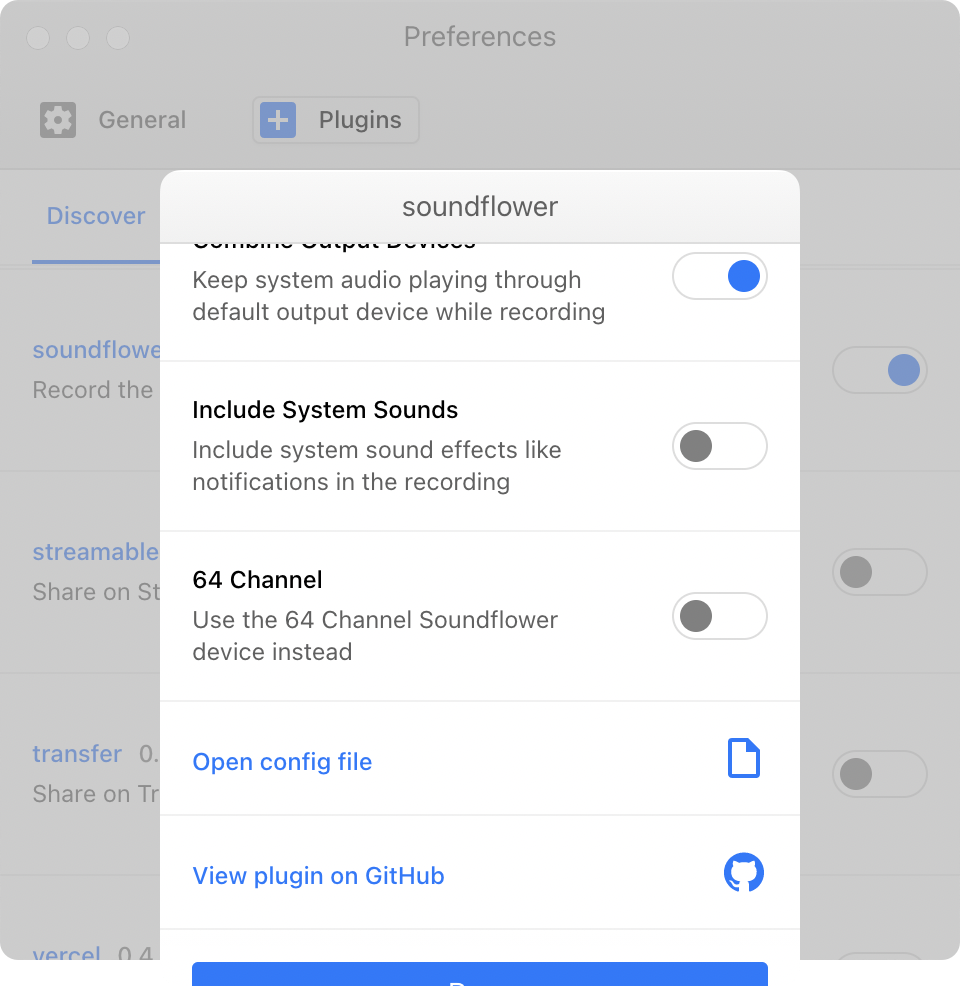960x986 pixels.
Task: Click the soundflower plugin name link
Action: (96, 350)
